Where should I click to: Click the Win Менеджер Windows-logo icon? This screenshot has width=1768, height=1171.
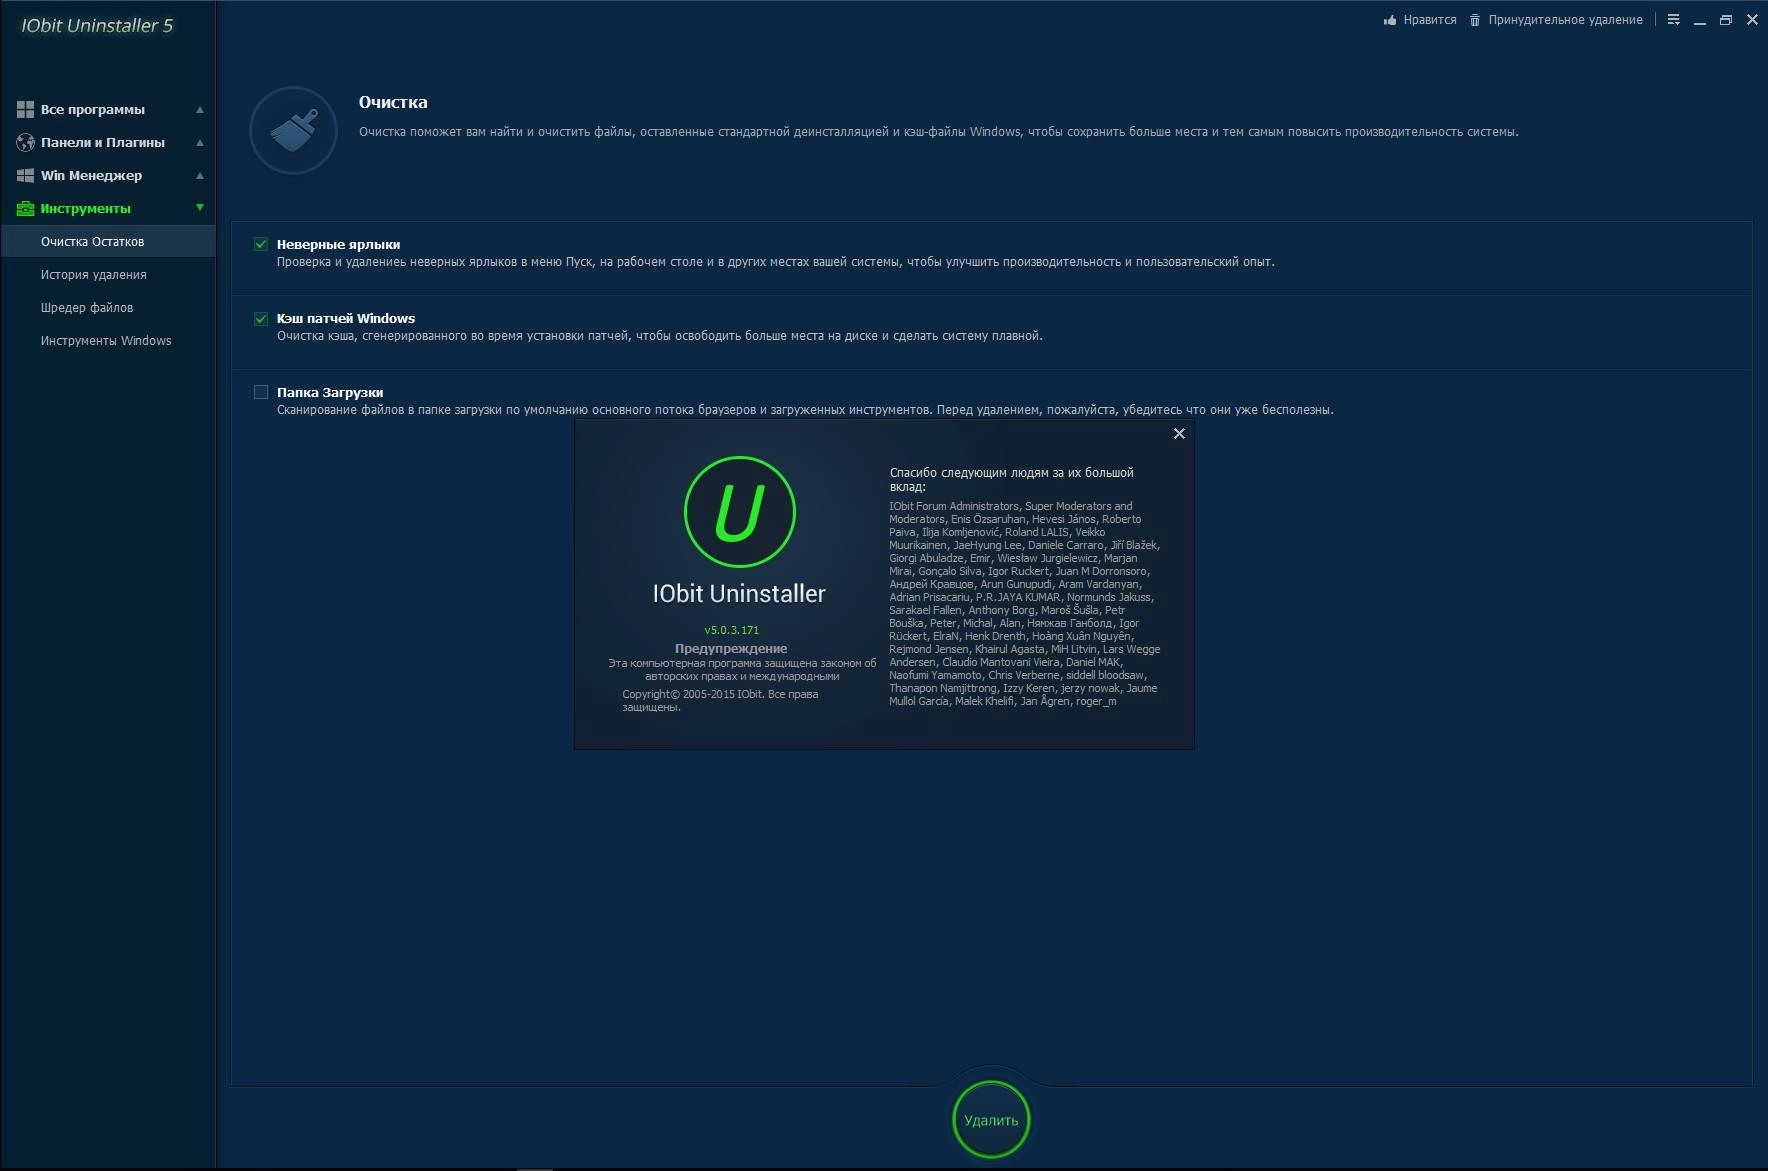tap(25, 175)
